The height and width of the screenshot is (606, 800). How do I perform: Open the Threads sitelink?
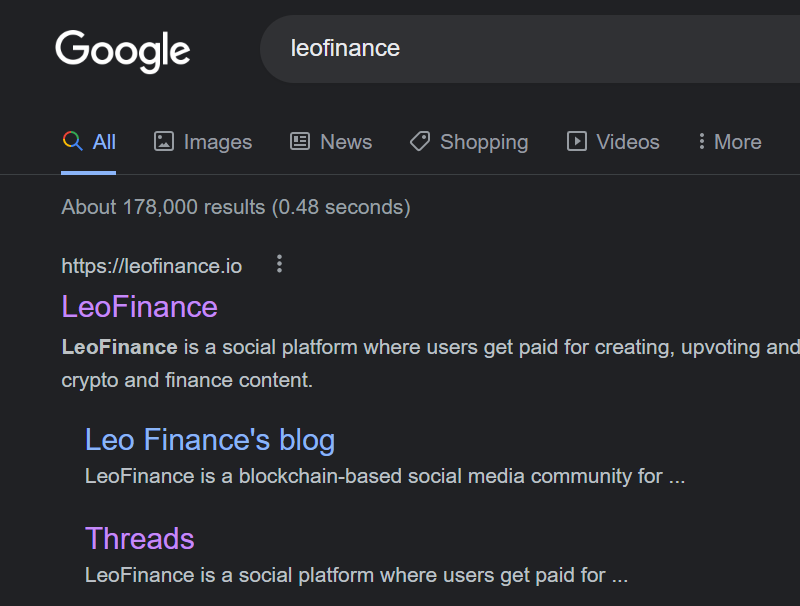tap(139, 538)
